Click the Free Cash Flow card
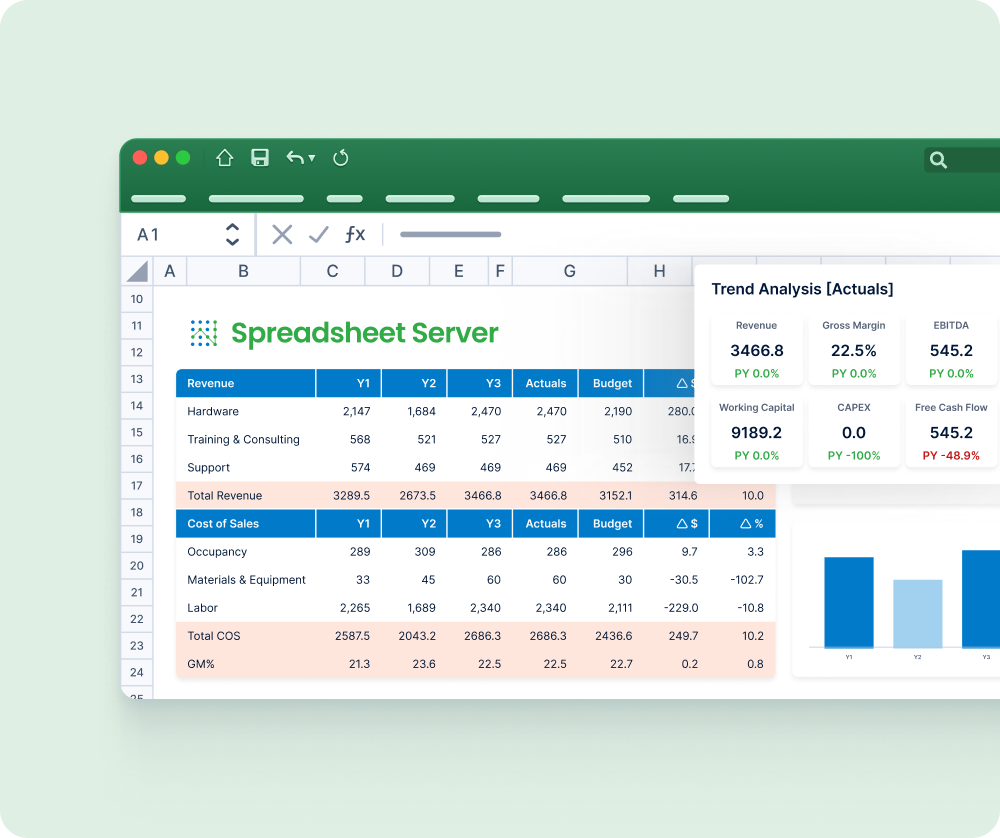This screenshot has width=1000, height=838. [x=951, y=432]
